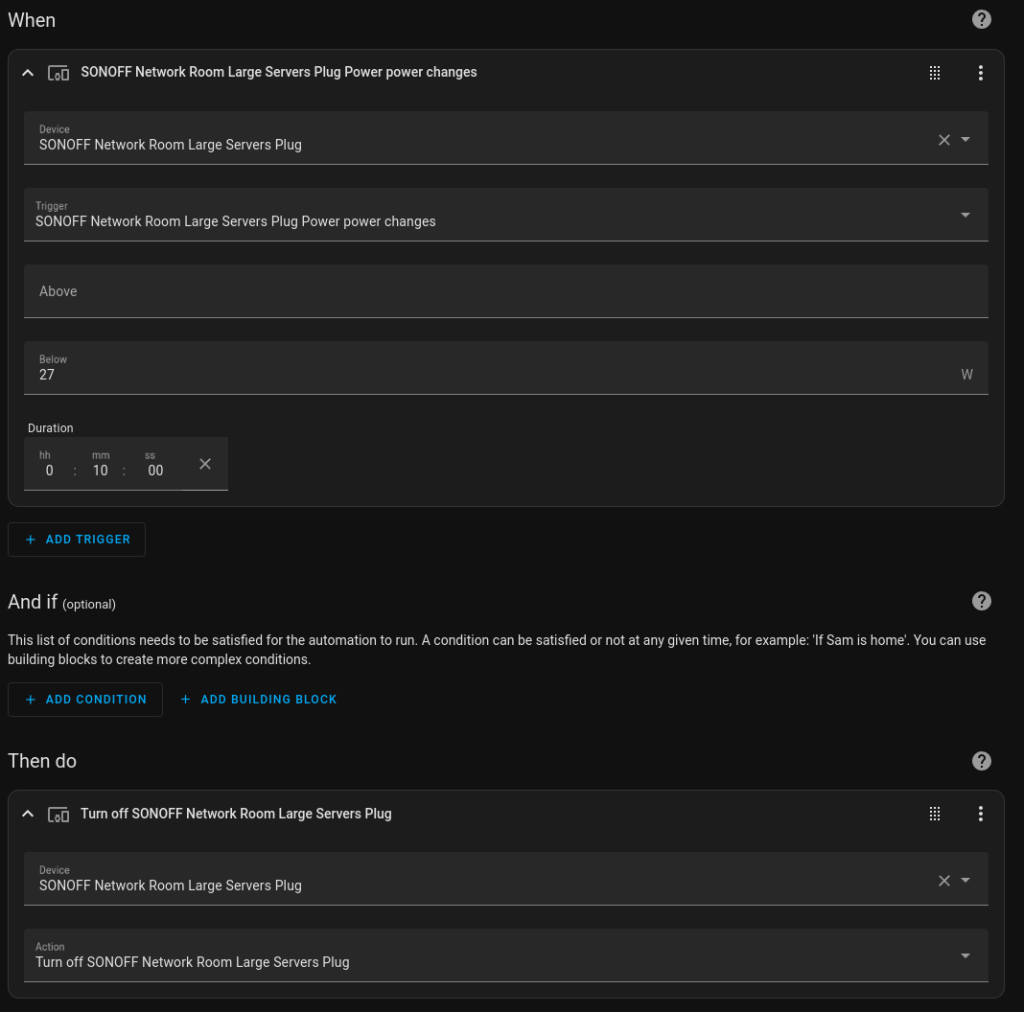Grab the trigger card drag handle

(935, 72)
